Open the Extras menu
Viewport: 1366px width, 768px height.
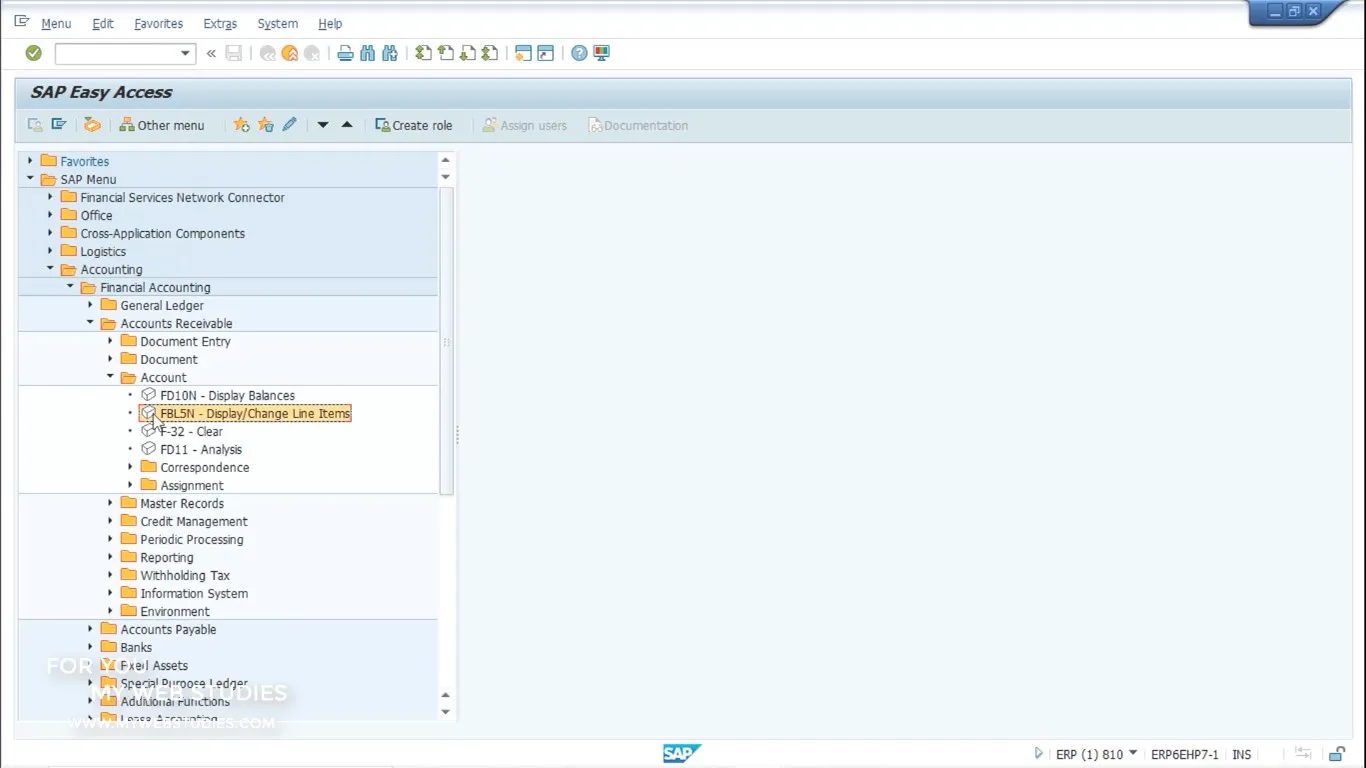[220, 23]
